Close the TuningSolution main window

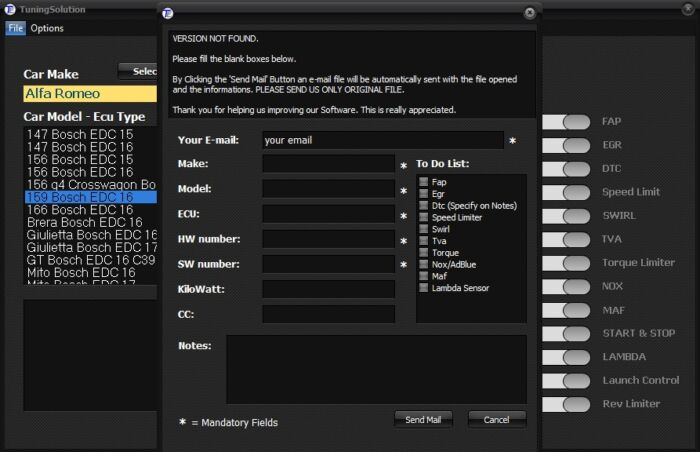click(688, 9)
